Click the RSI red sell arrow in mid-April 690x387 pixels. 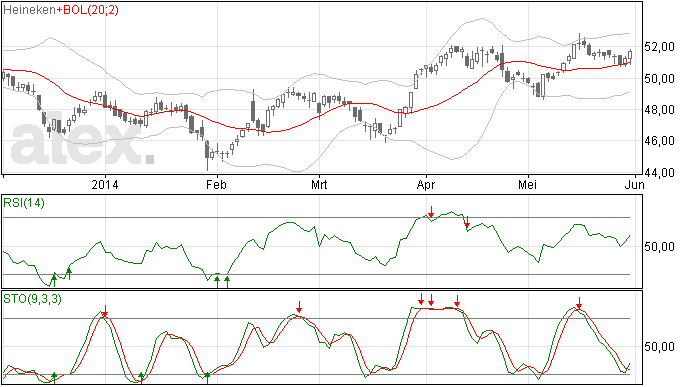point(467,222)
